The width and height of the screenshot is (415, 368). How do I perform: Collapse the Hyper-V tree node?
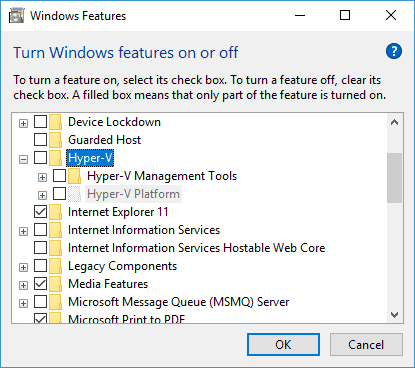[23, 160]
